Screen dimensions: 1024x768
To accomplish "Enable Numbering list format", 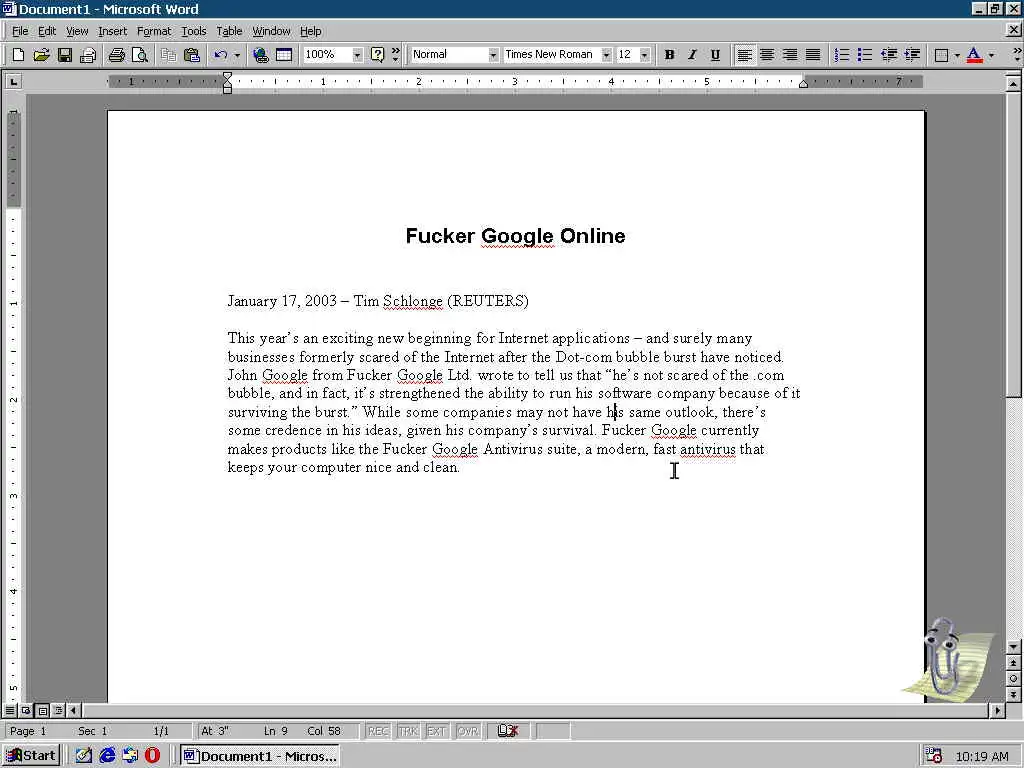I will tap(842, 55).
